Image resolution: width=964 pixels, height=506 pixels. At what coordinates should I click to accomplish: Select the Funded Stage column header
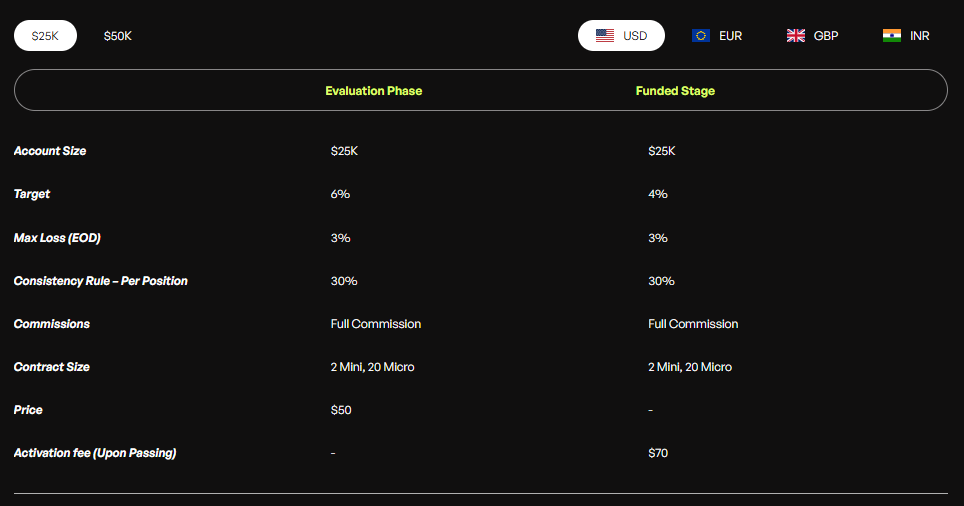point(675,91)
